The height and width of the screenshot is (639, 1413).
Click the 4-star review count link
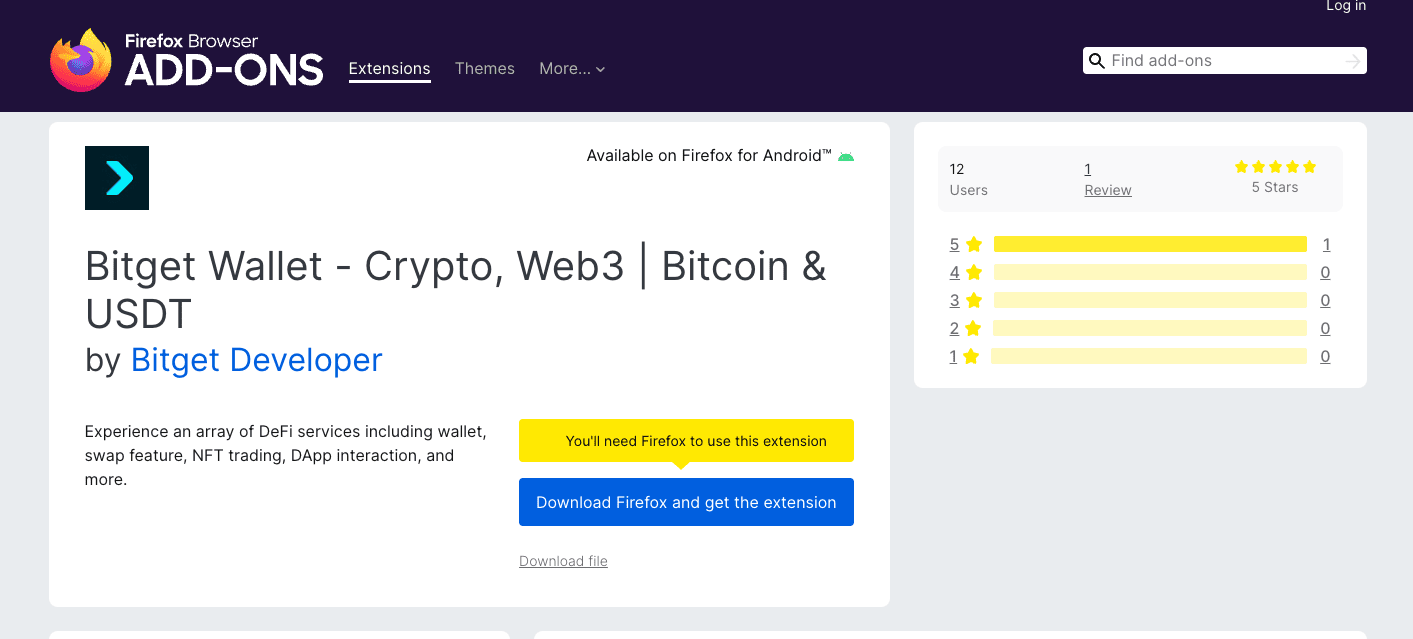tap(1325, 272)
